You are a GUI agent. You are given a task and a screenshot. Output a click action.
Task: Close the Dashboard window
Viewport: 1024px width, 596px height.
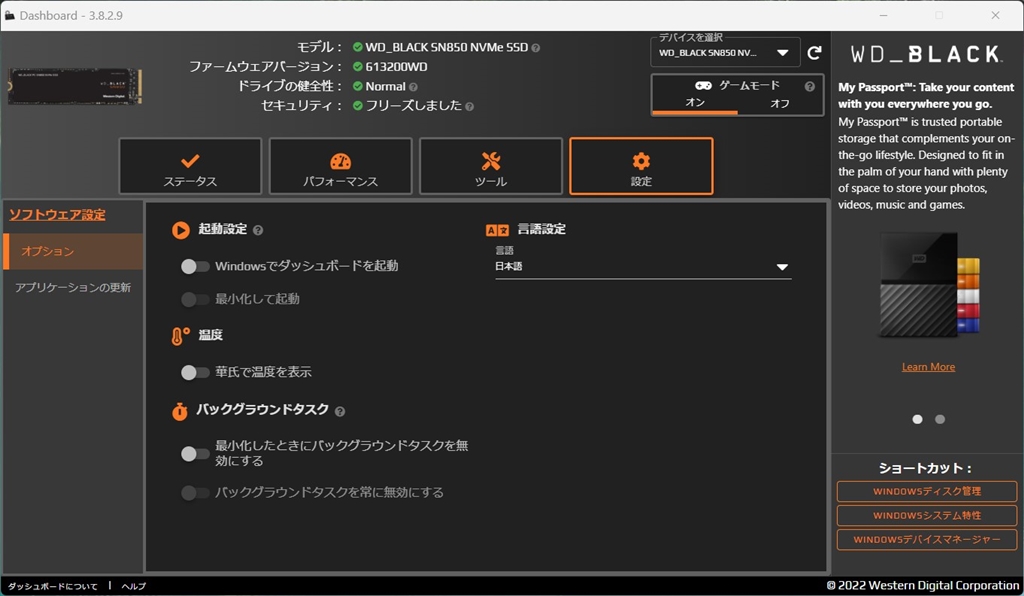click(x=995, y=15)
